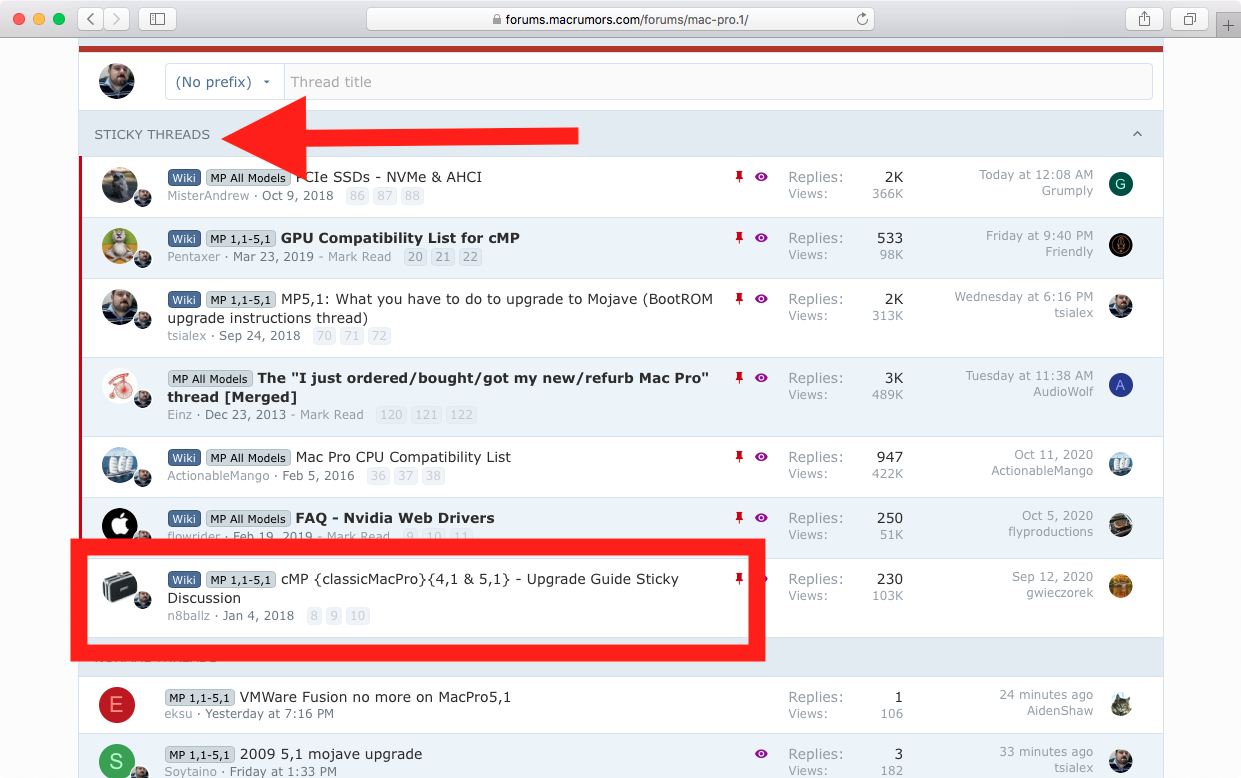This screenshot has height=778, width=1241.
Task: Go back with Safari back arrow
Action: 91,19
